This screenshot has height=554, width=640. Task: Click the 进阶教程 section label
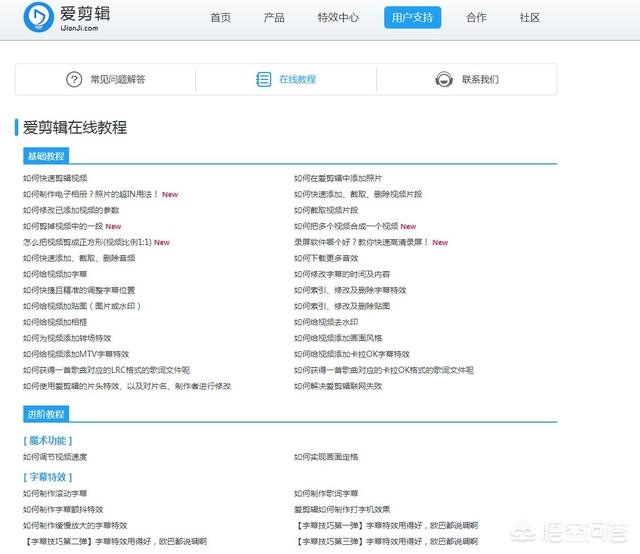46,414
